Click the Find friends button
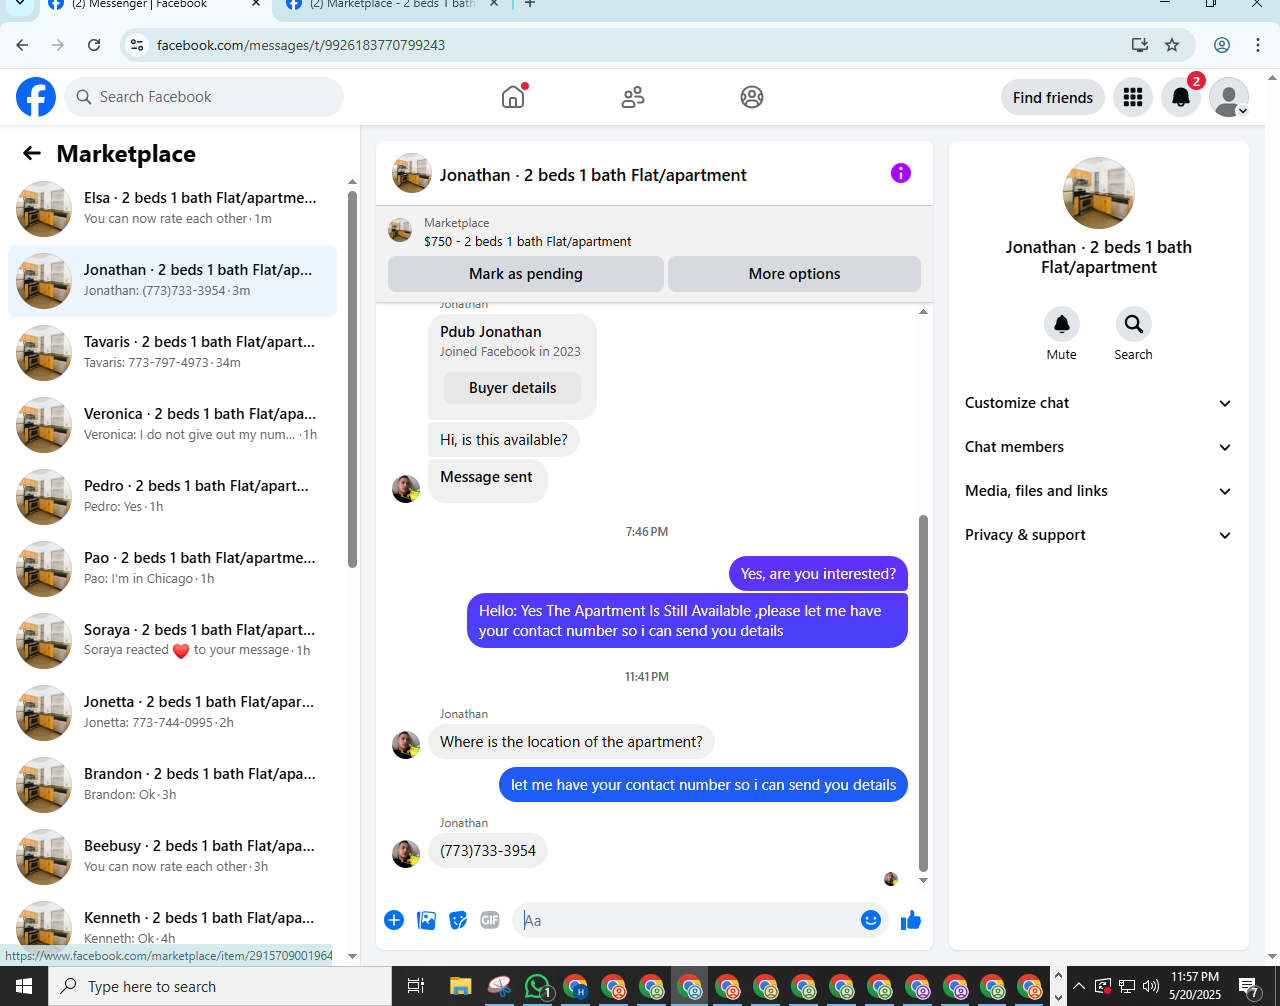This screenshot has height=1006, width=1280. (1053, 97)
